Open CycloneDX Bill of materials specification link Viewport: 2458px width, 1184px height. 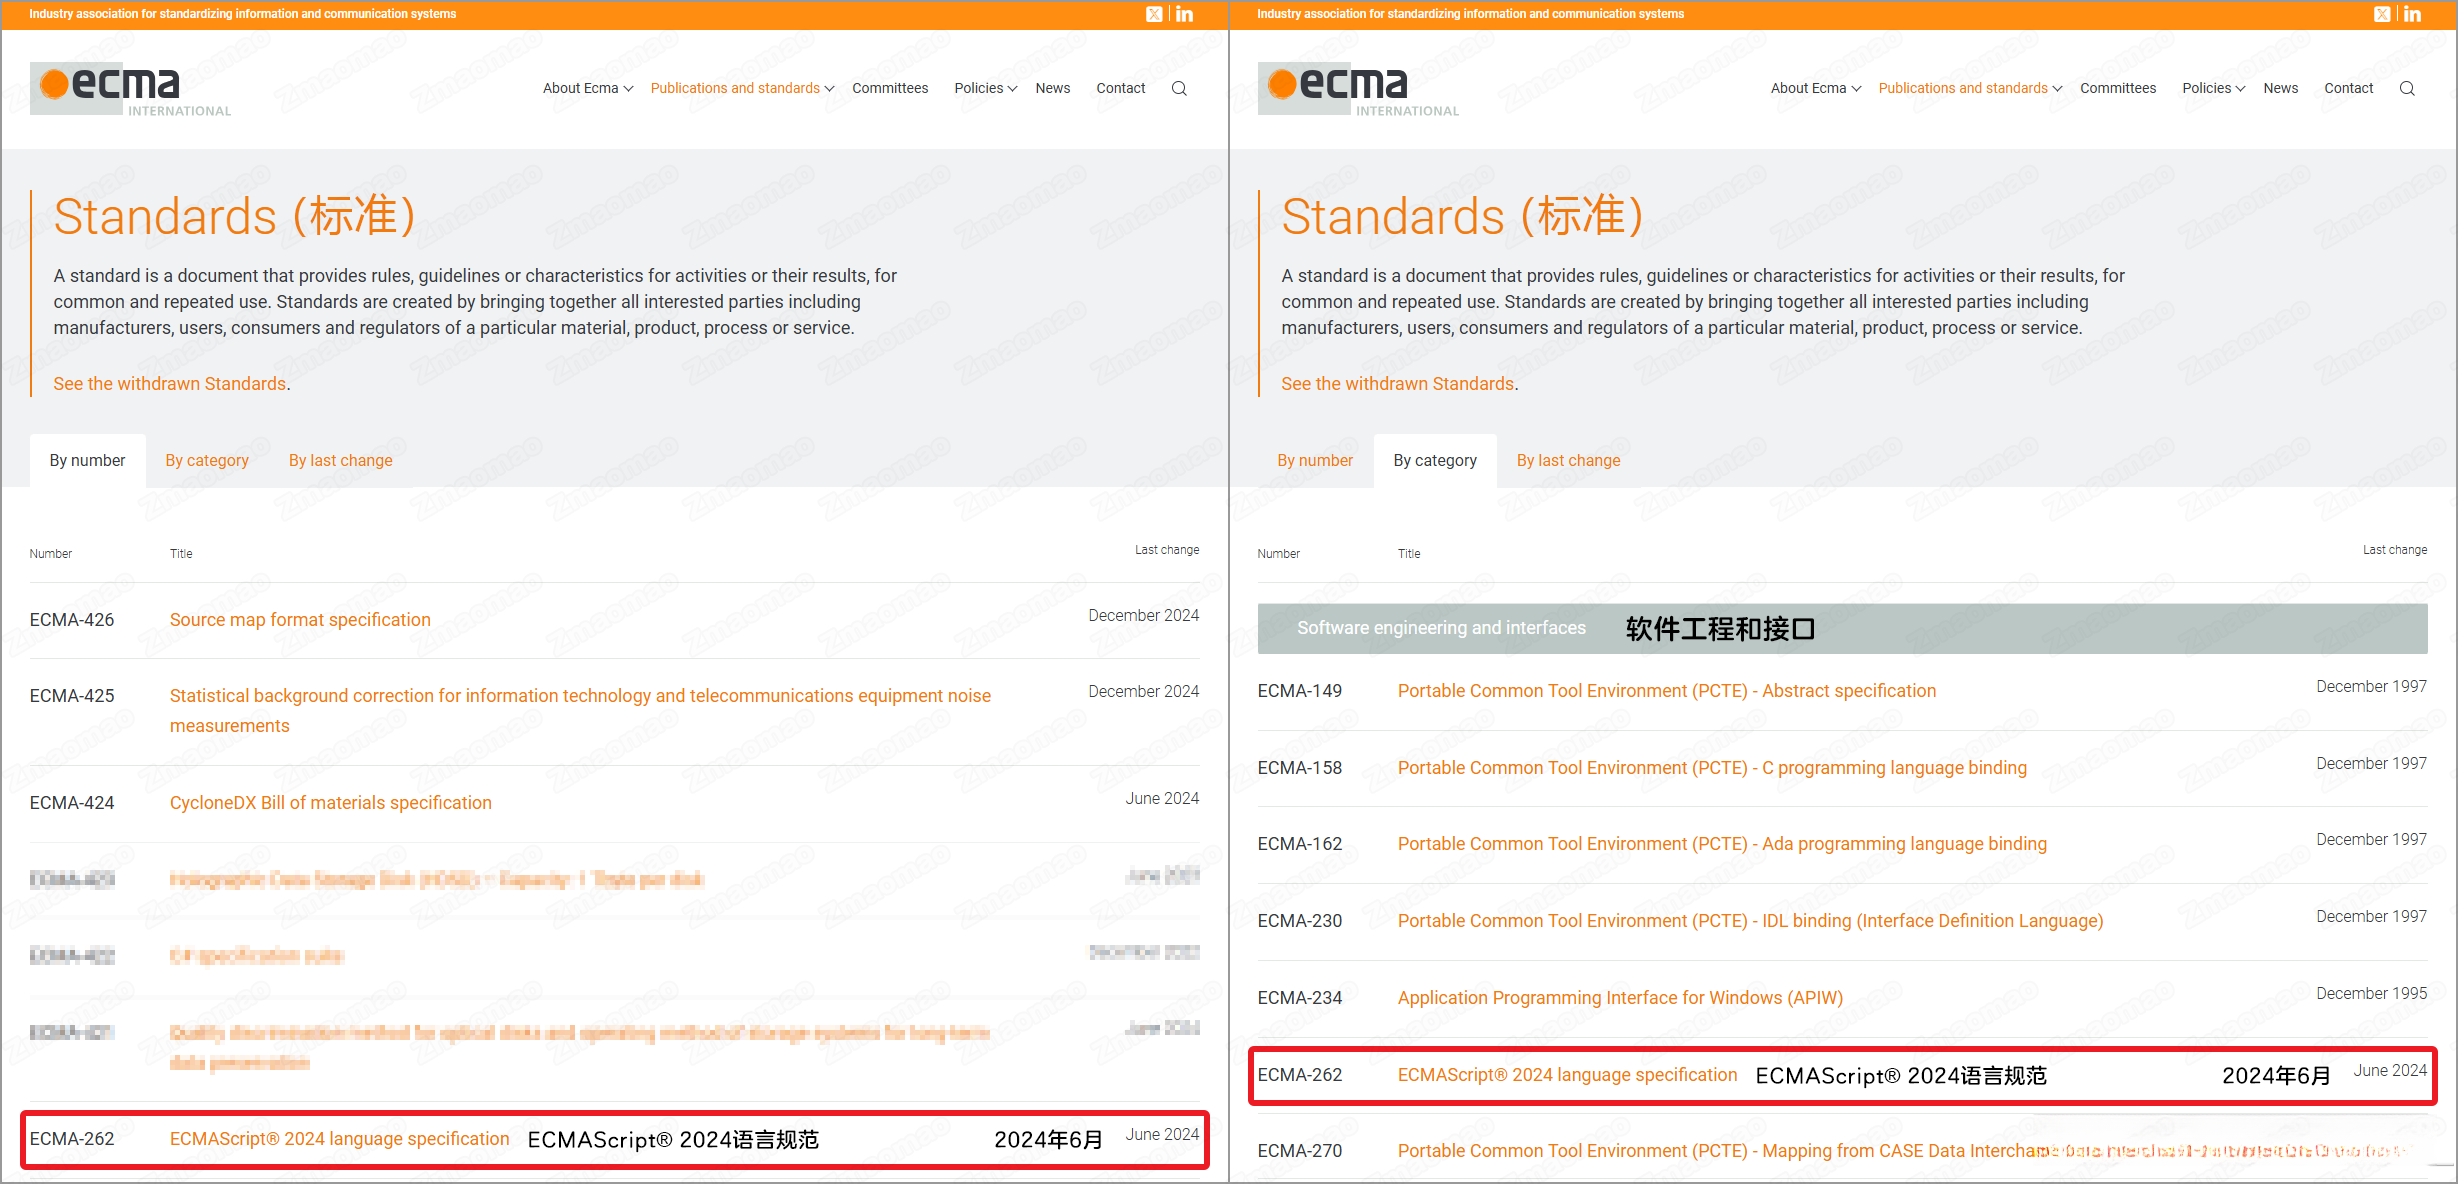coord(330,802)
